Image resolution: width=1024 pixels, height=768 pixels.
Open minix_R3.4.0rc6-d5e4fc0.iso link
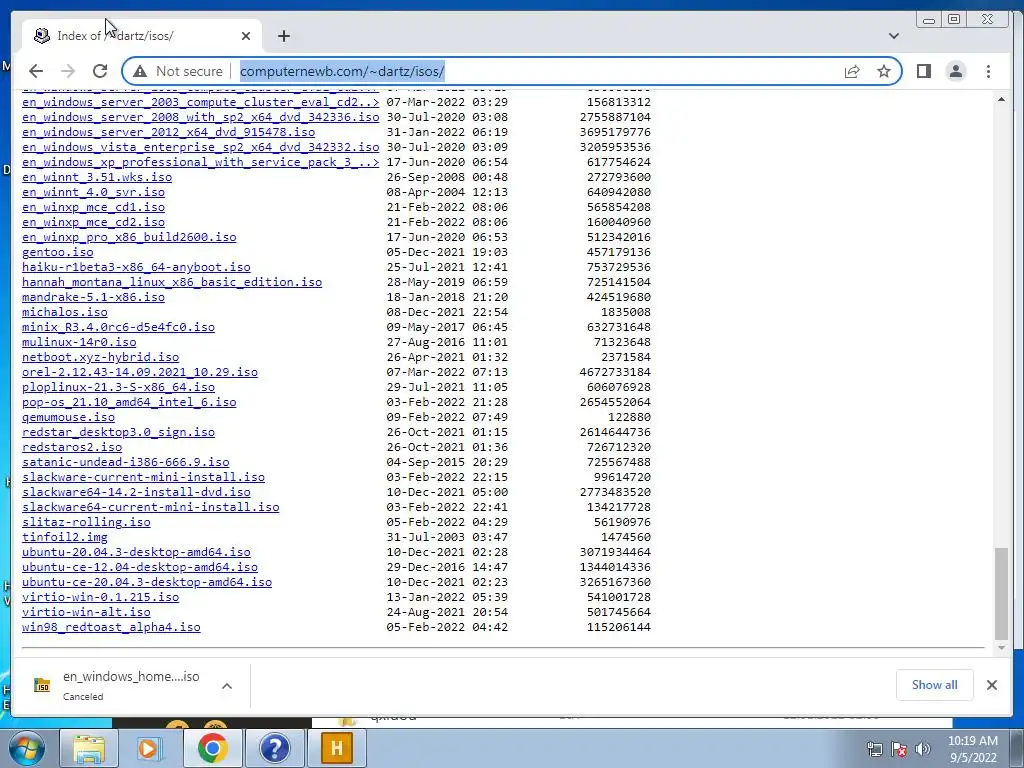tap(118, 327)
